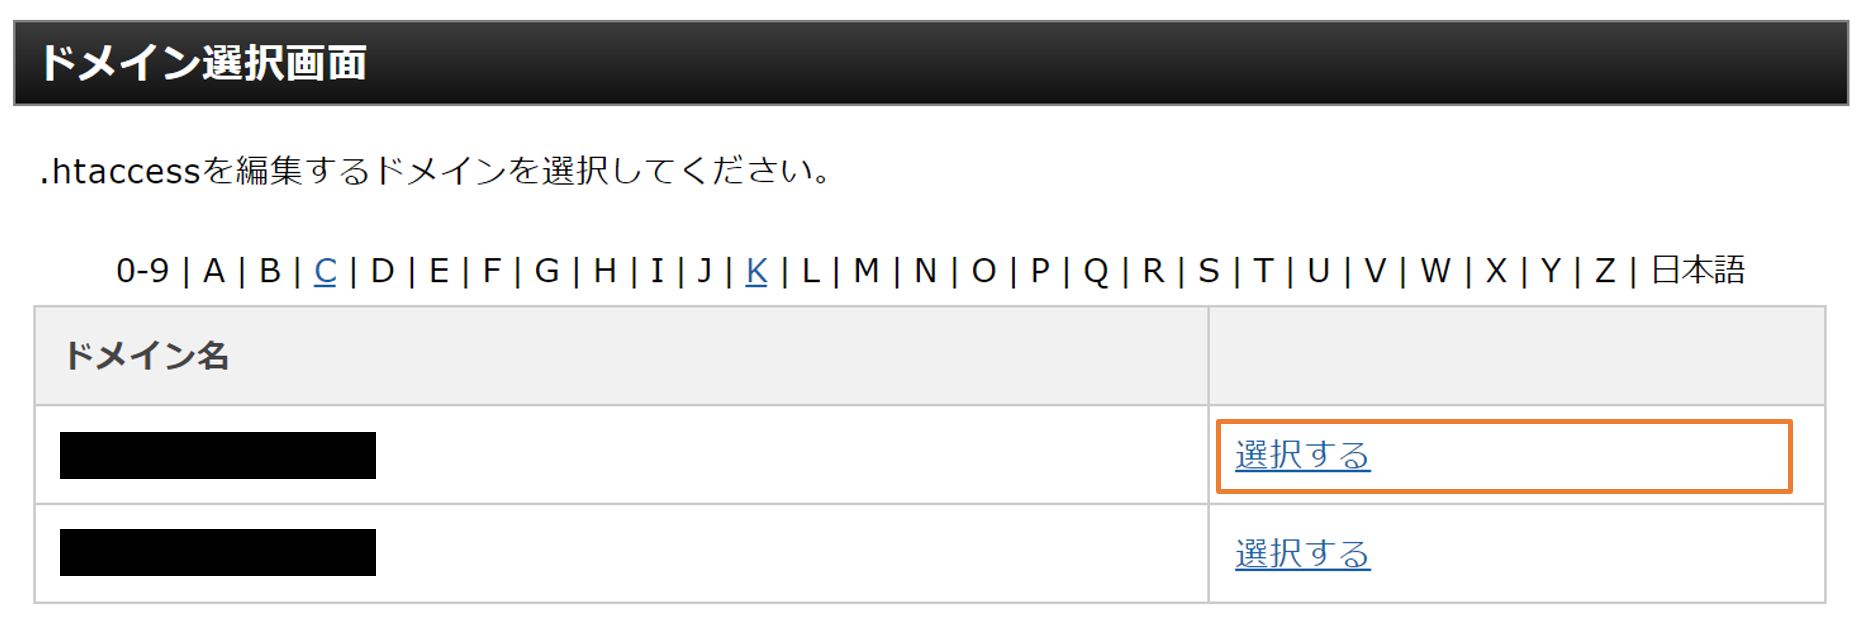
Task: Click the underlined K filter link
Action: (x=754, y=271)
